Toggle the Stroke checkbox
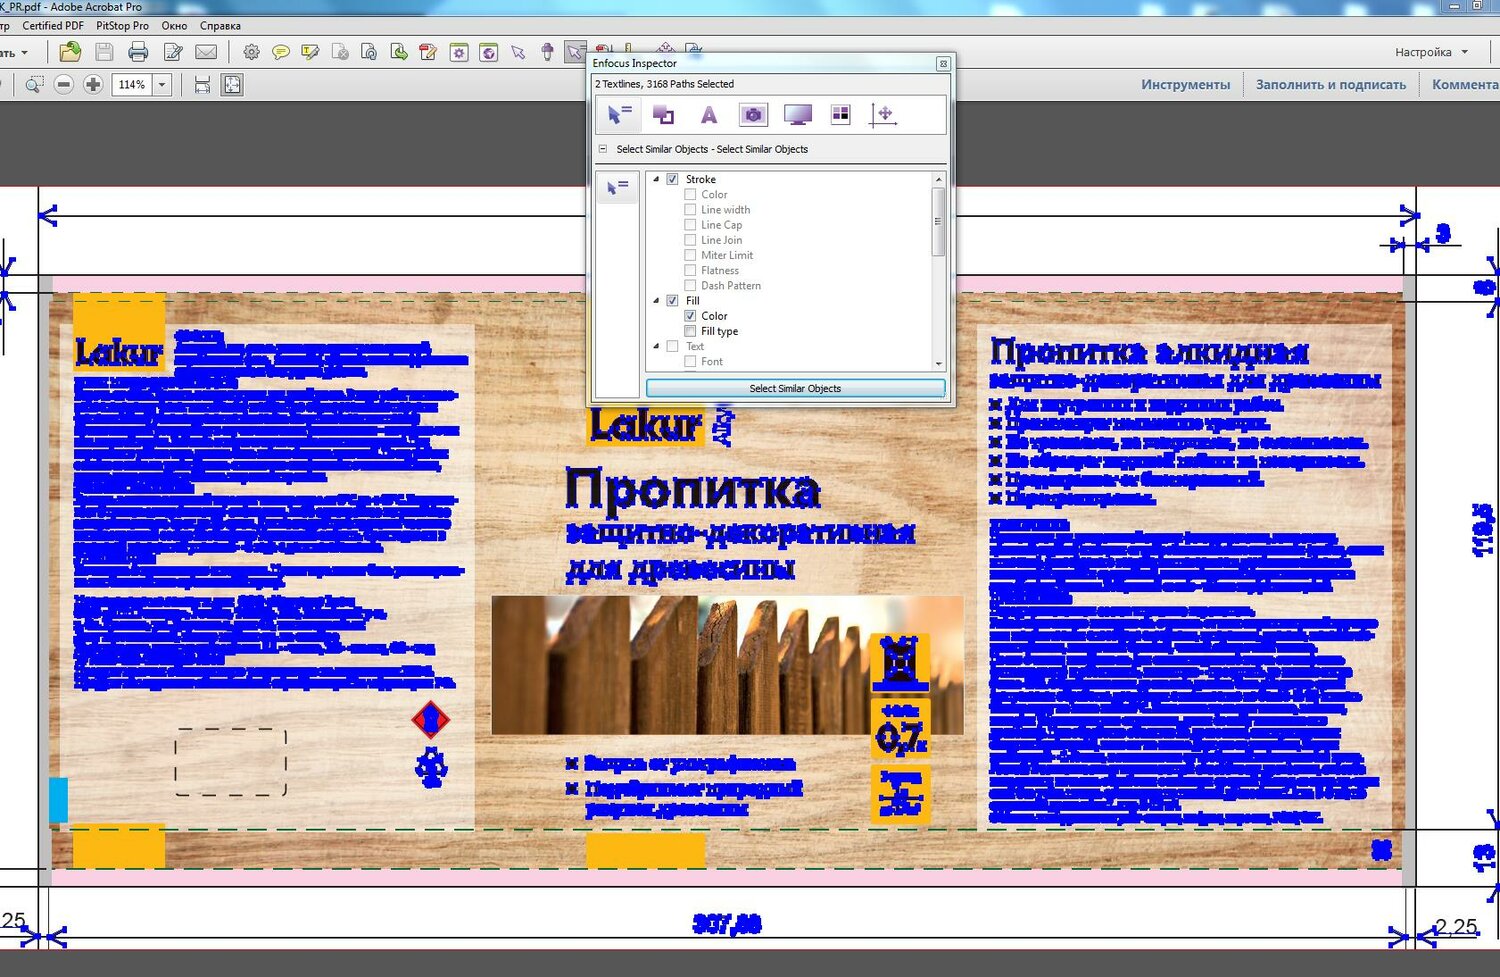The height and width of the screenshot is (977, 1500). point(672,180)
